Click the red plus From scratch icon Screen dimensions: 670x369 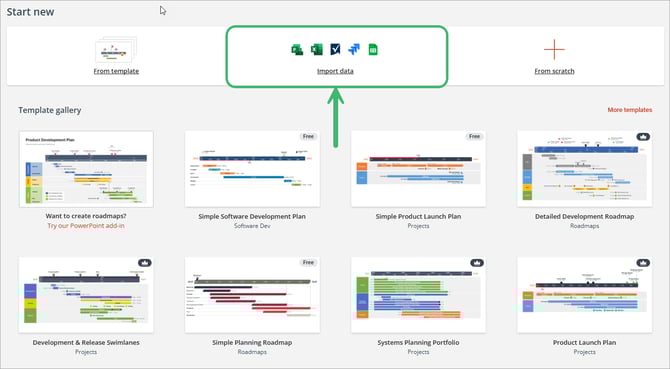coord(554,50)
